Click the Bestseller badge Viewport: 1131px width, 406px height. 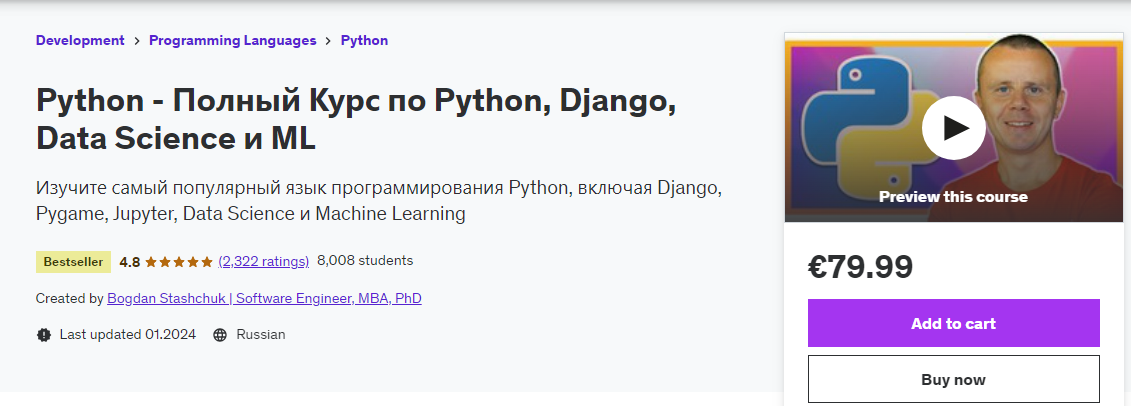[x=73, y=262]
